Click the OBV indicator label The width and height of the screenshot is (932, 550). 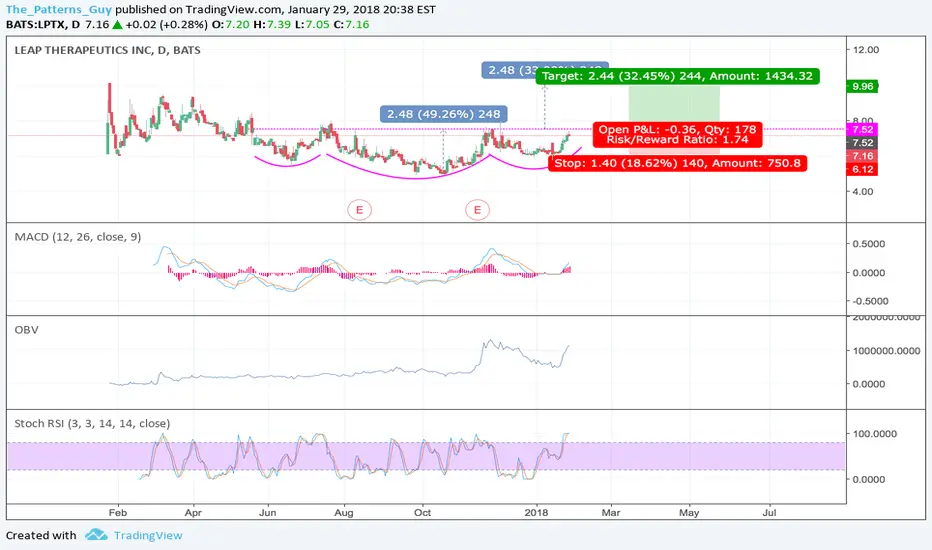(x=26, y=329)
